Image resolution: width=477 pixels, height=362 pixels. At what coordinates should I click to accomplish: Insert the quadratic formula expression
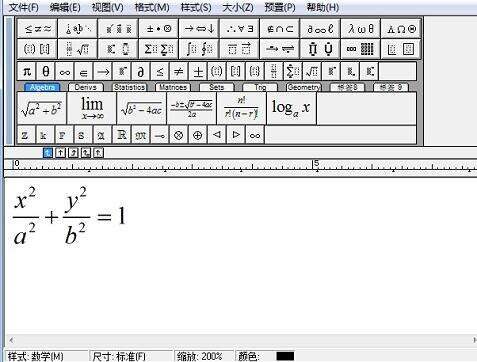(192, 108)
